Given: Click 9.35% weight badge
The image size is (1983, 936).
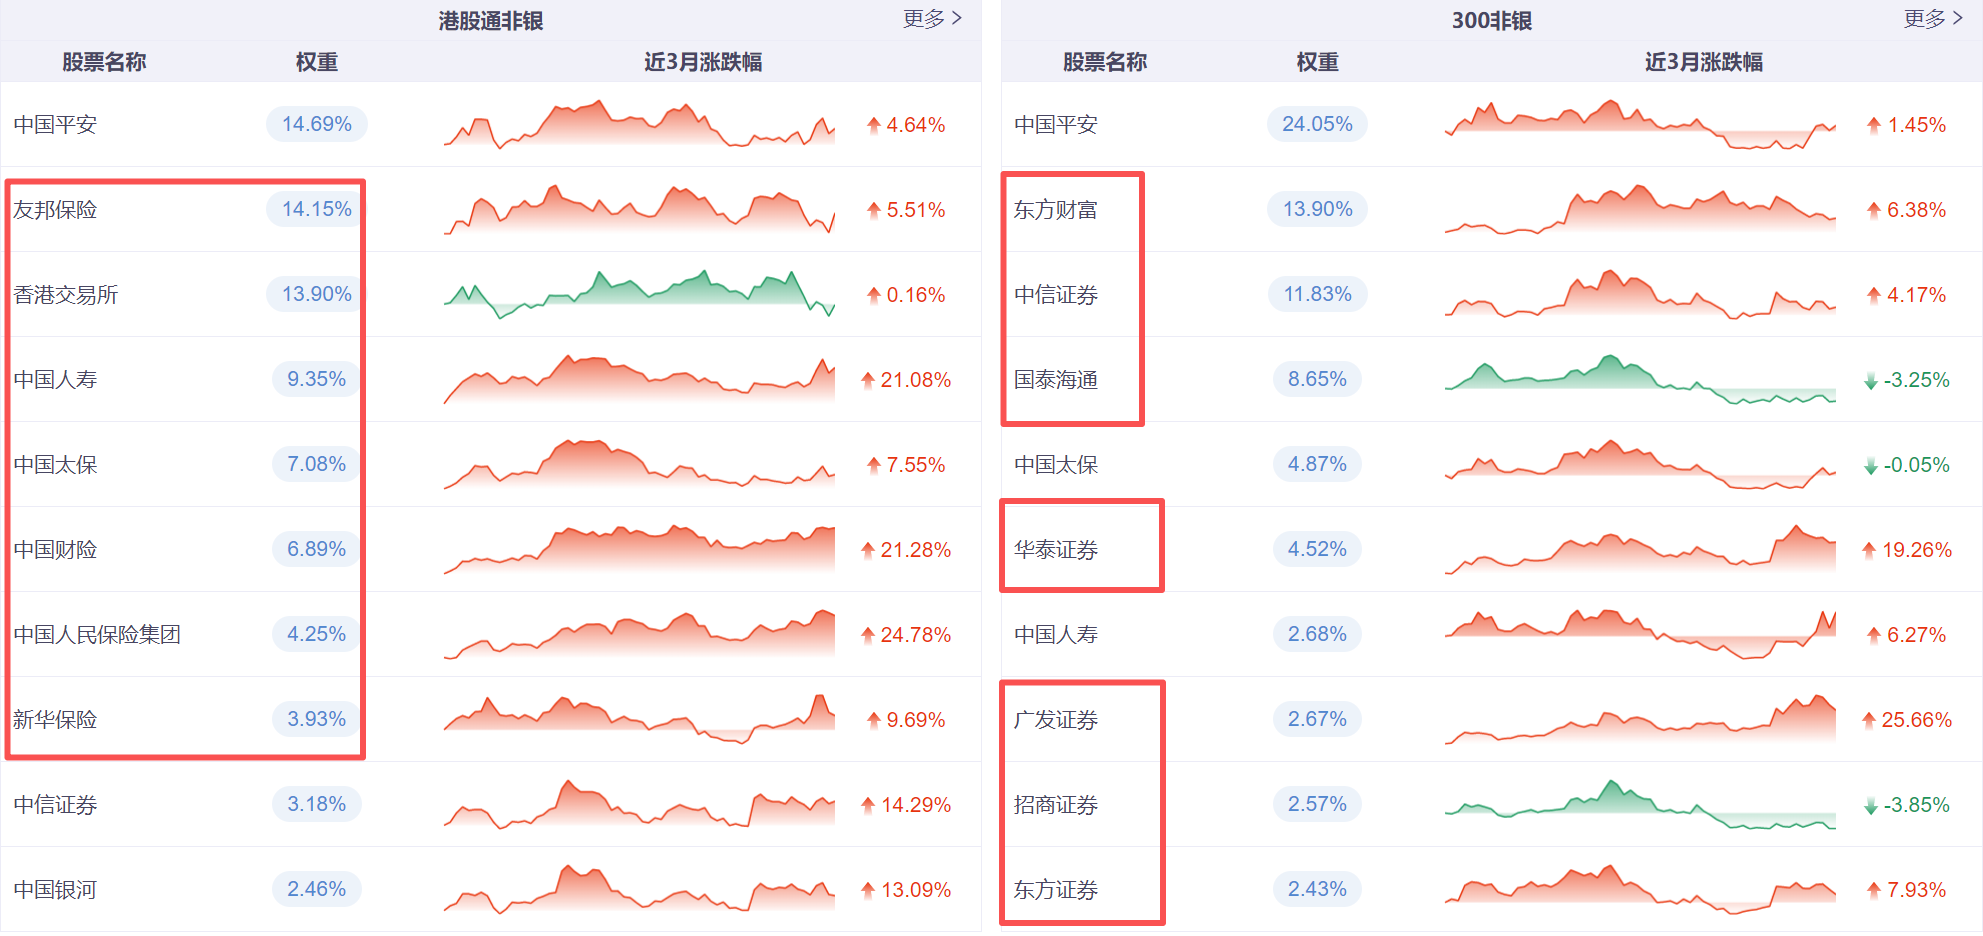Looking at the screenshot, I should (317, 379).
